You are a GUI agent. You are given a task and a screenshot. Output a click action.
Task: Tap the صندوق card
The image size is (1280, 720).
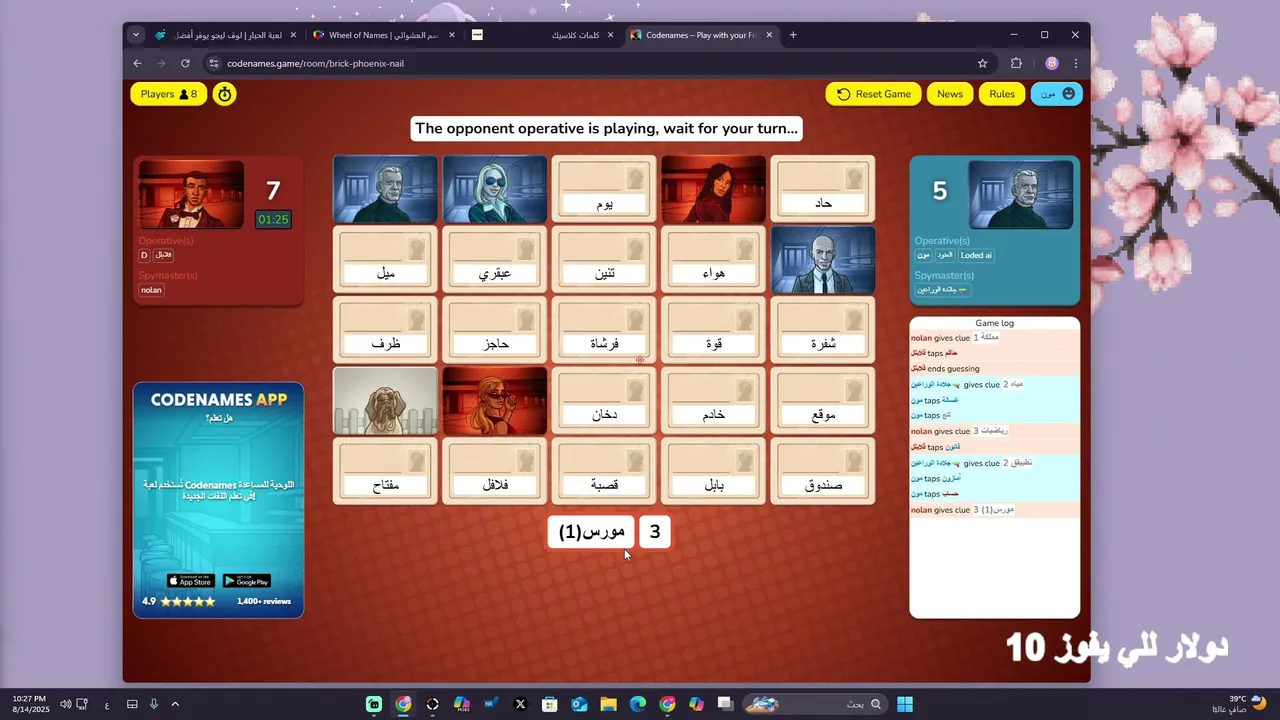click(x=823, y=471)
